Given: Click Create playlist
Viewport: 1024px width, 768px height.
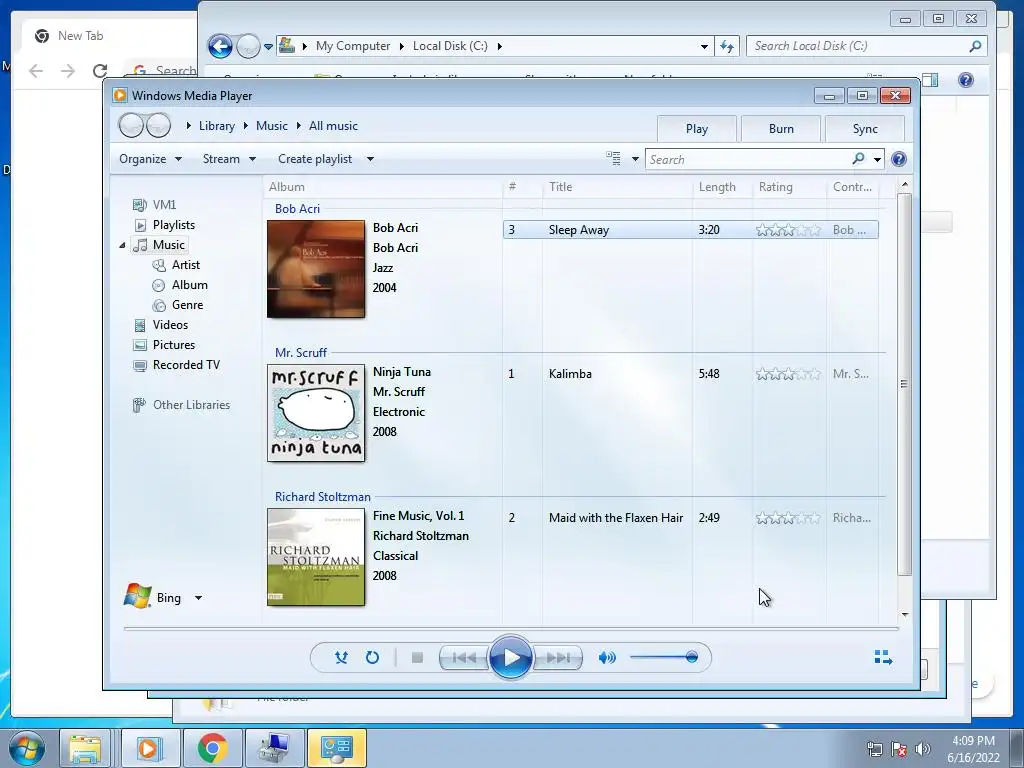Looking at the screenshot, I should (315, 159).
